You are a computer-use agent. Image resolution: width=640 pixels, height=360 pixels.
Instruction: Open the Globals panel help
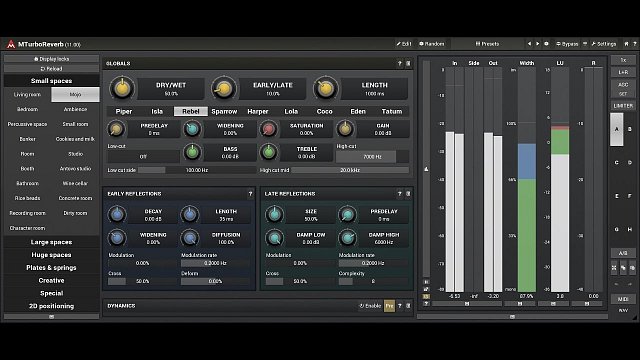[x=400, y=64]
